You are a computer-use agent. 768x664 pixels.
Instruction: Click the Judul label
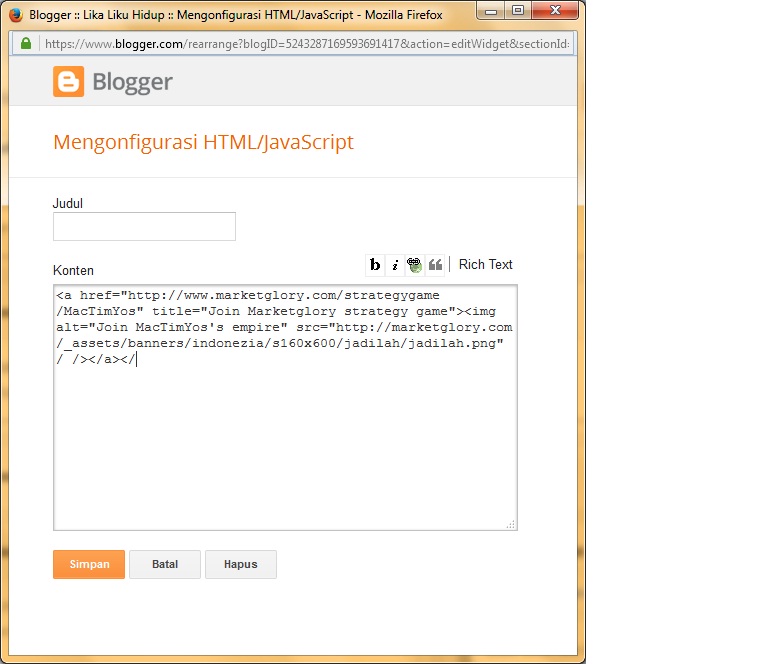pyautogui.click(x=68, y=203)
